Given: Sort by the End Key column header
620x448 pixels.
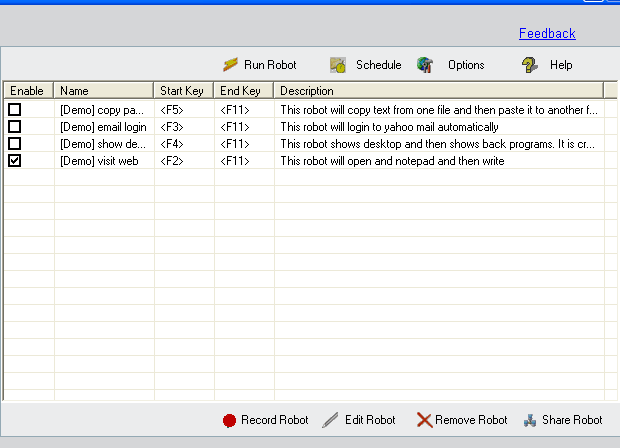Looking at the screenshot, I should (x=244, y=91).
